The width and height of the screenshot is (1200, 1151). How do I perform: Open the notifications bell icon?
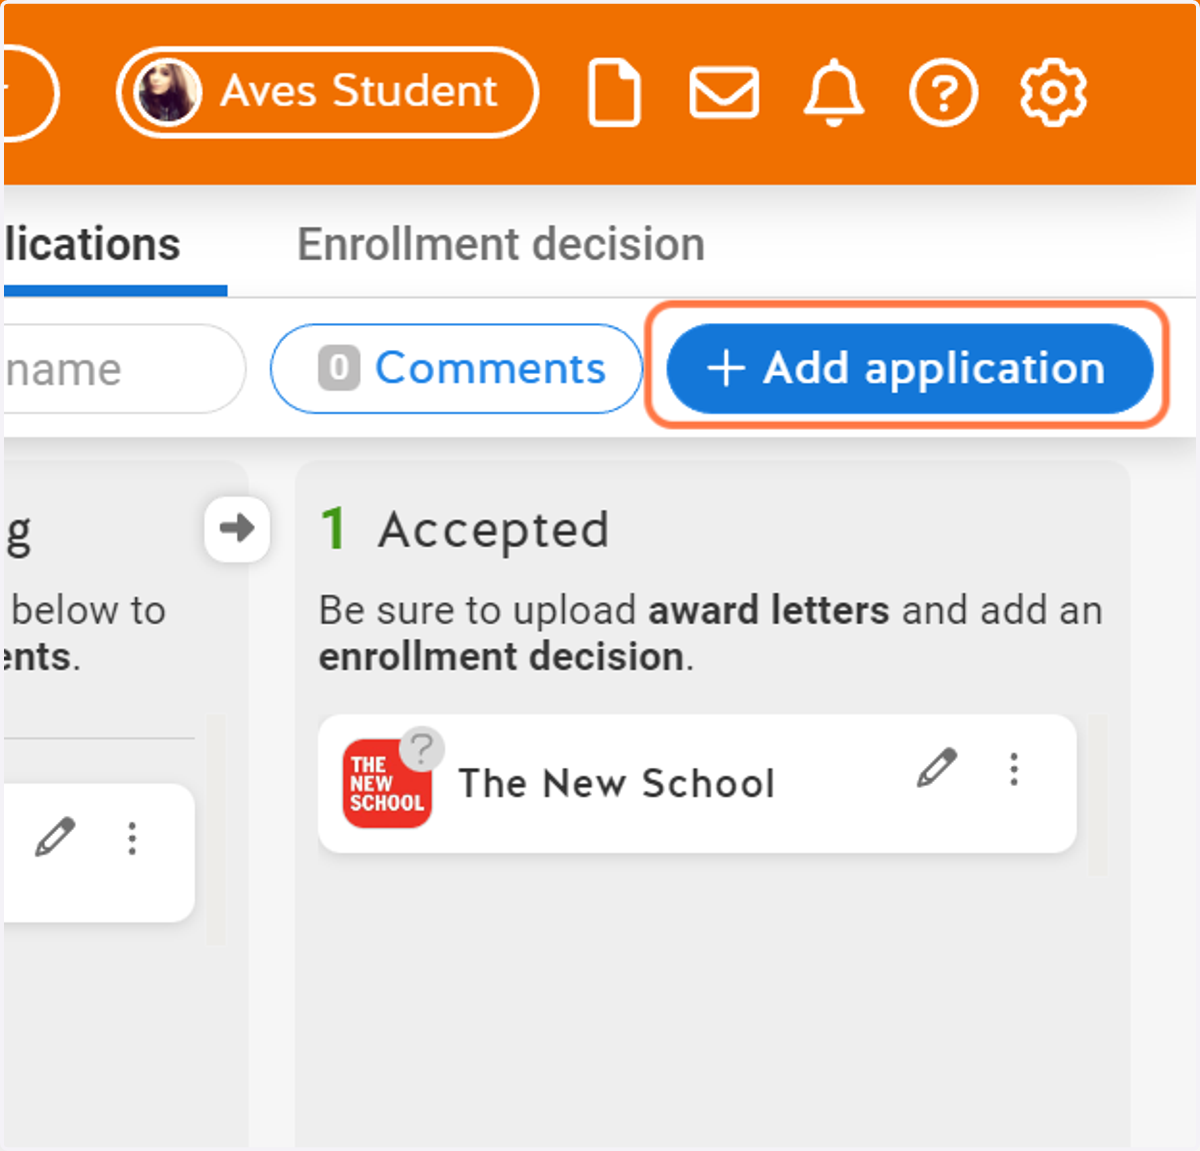pos(834,93)
